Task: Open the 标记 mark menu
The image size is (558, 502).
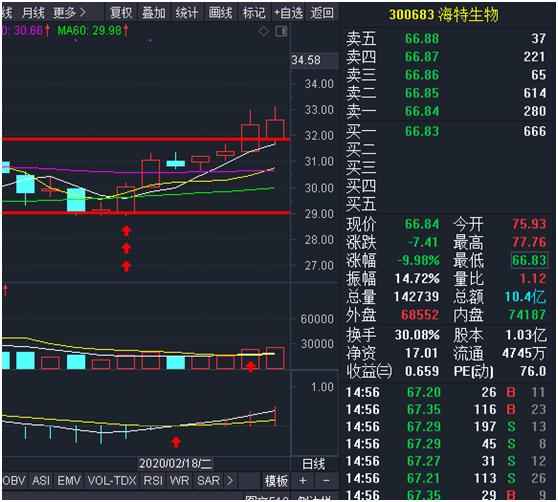Action: (254, 13)
